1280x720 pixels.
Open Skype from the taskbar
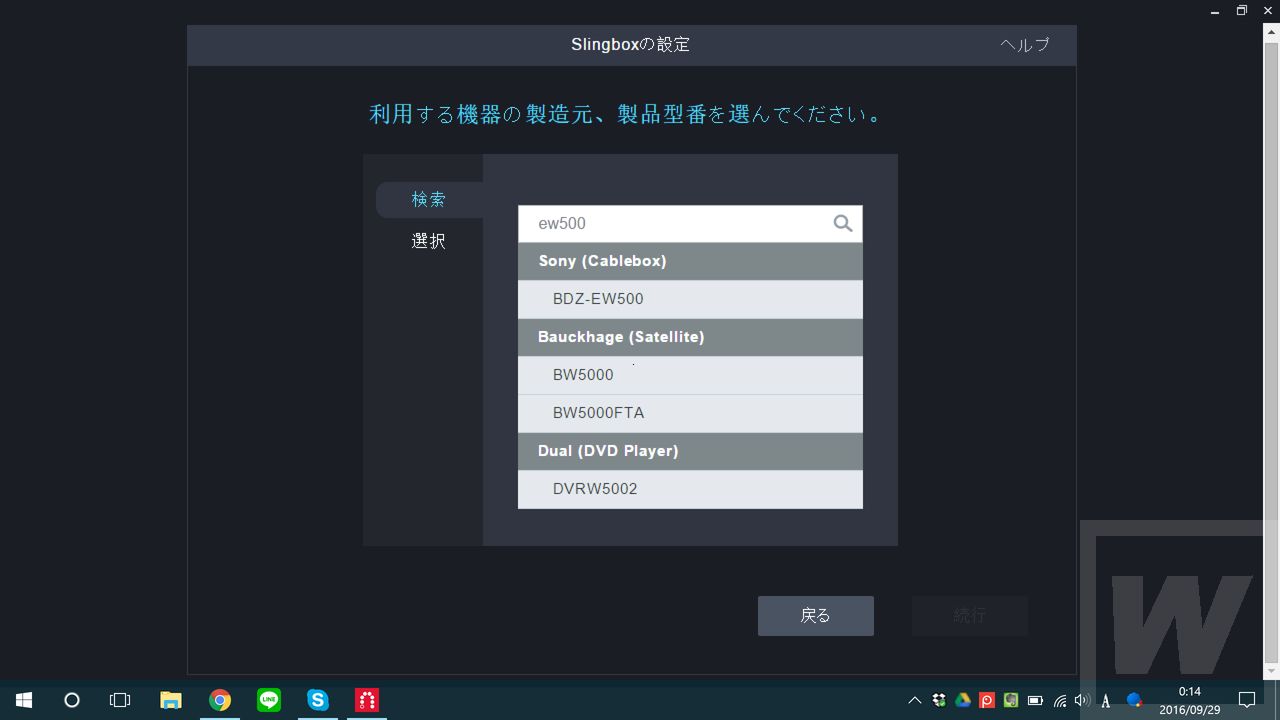pos(318,700)
